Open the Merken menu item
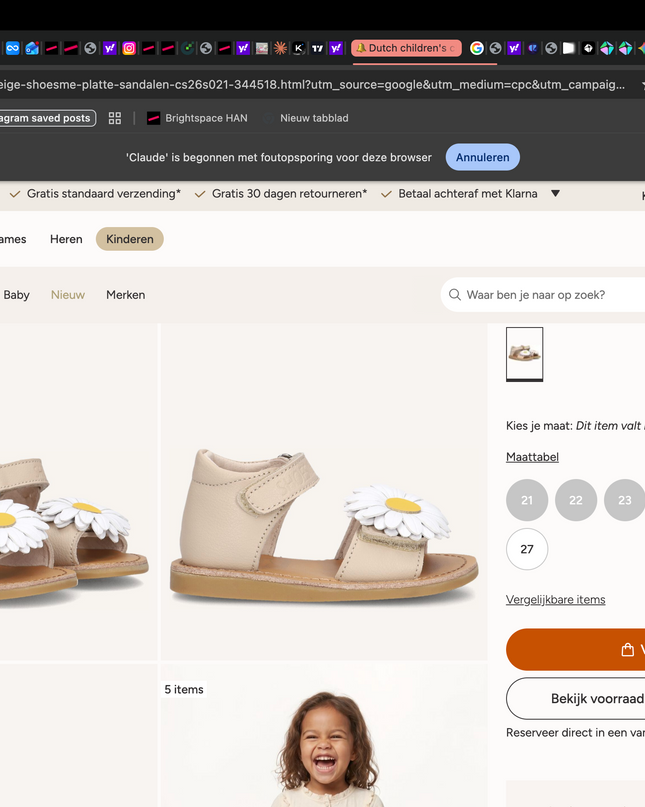This screenshot has width=645, height=807. [126, 295]
